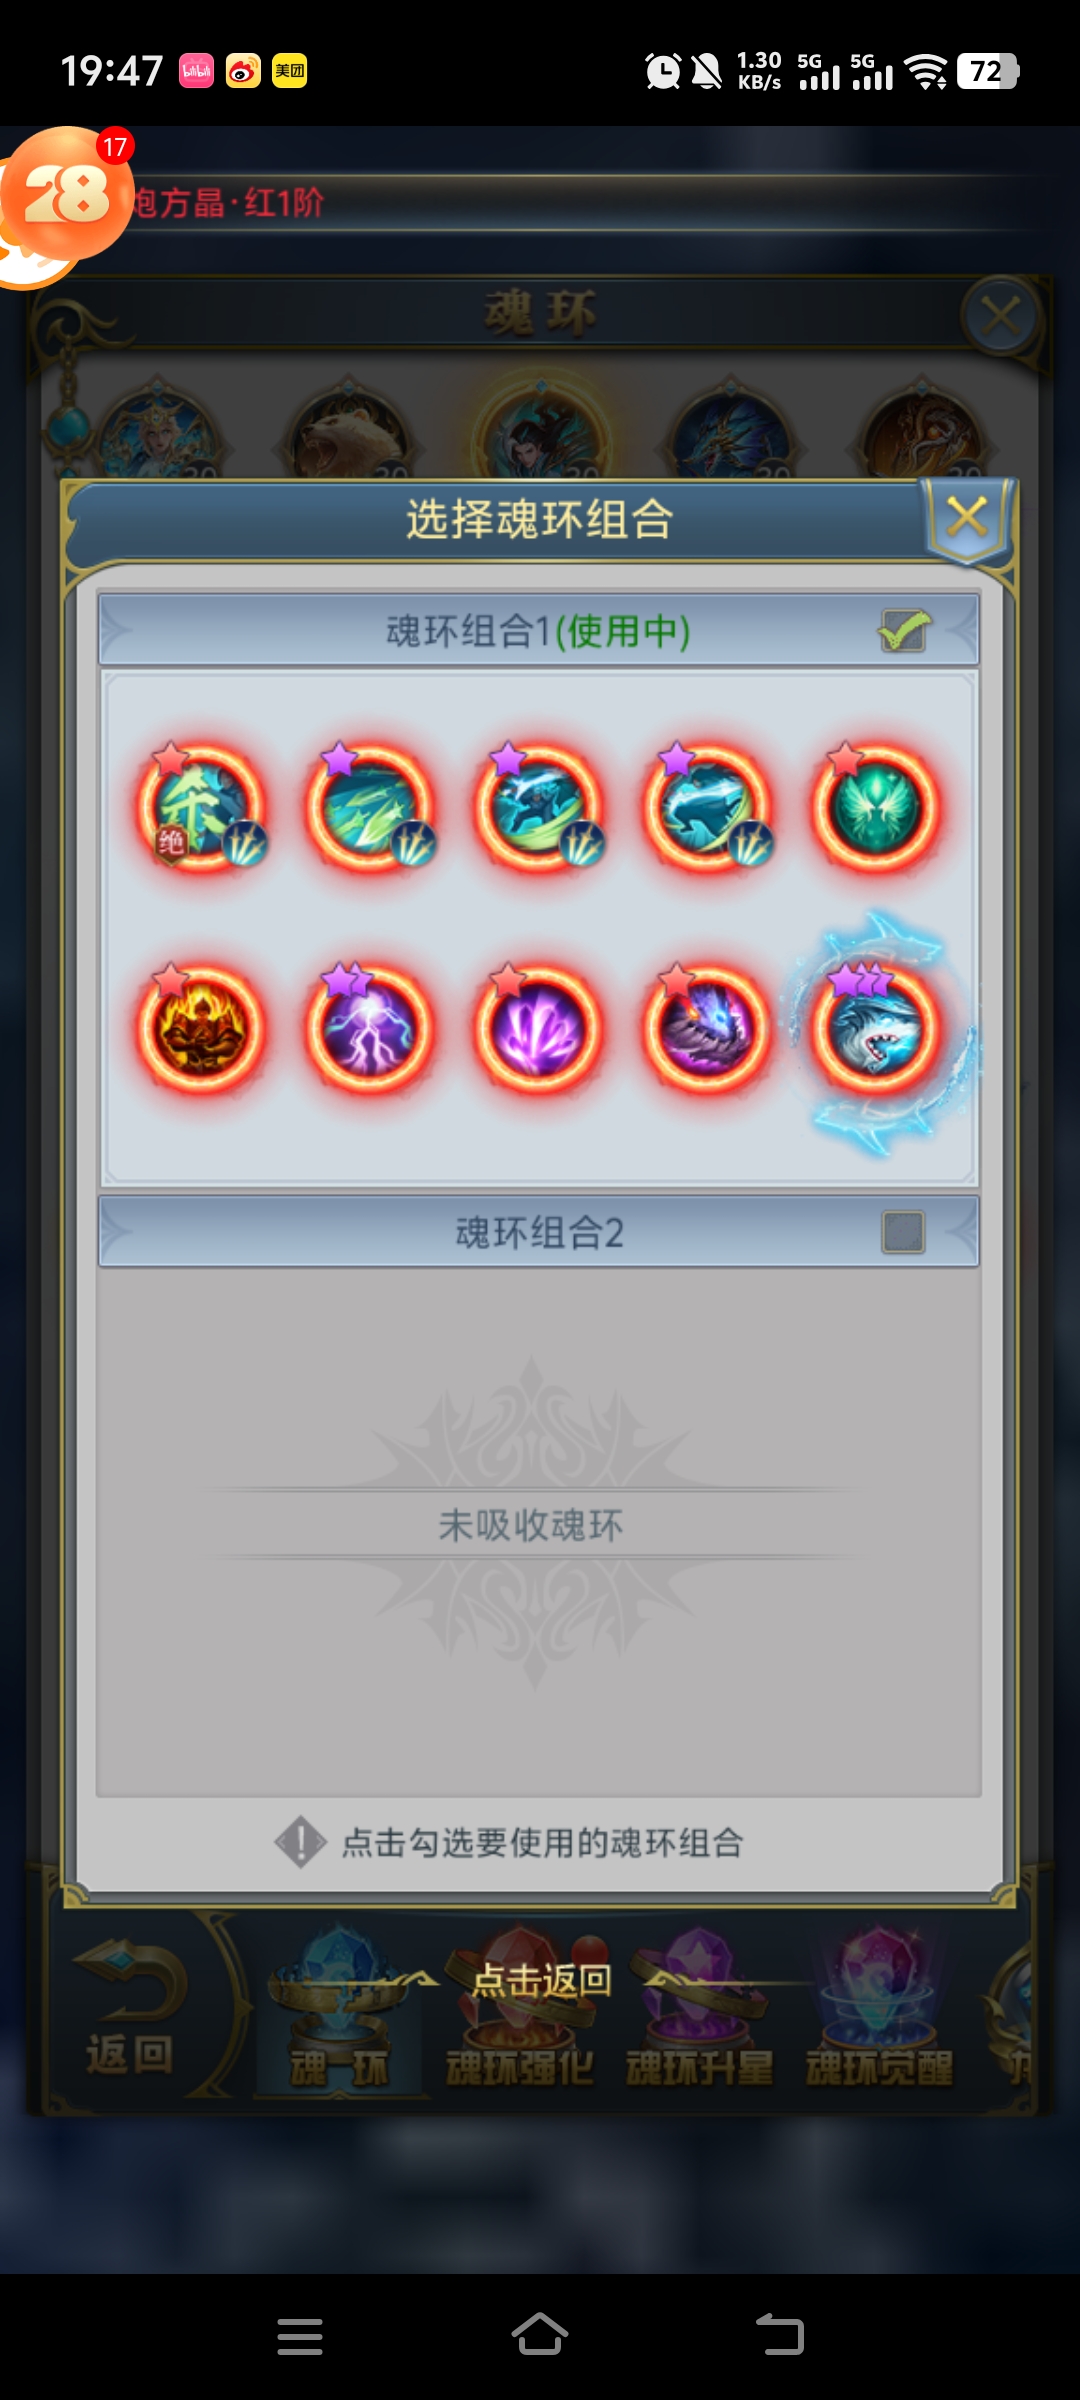Check the 魂环组合2 checkbox
The width and height of the screenshot is (1080, 2400).
[x=903, y=1232]
